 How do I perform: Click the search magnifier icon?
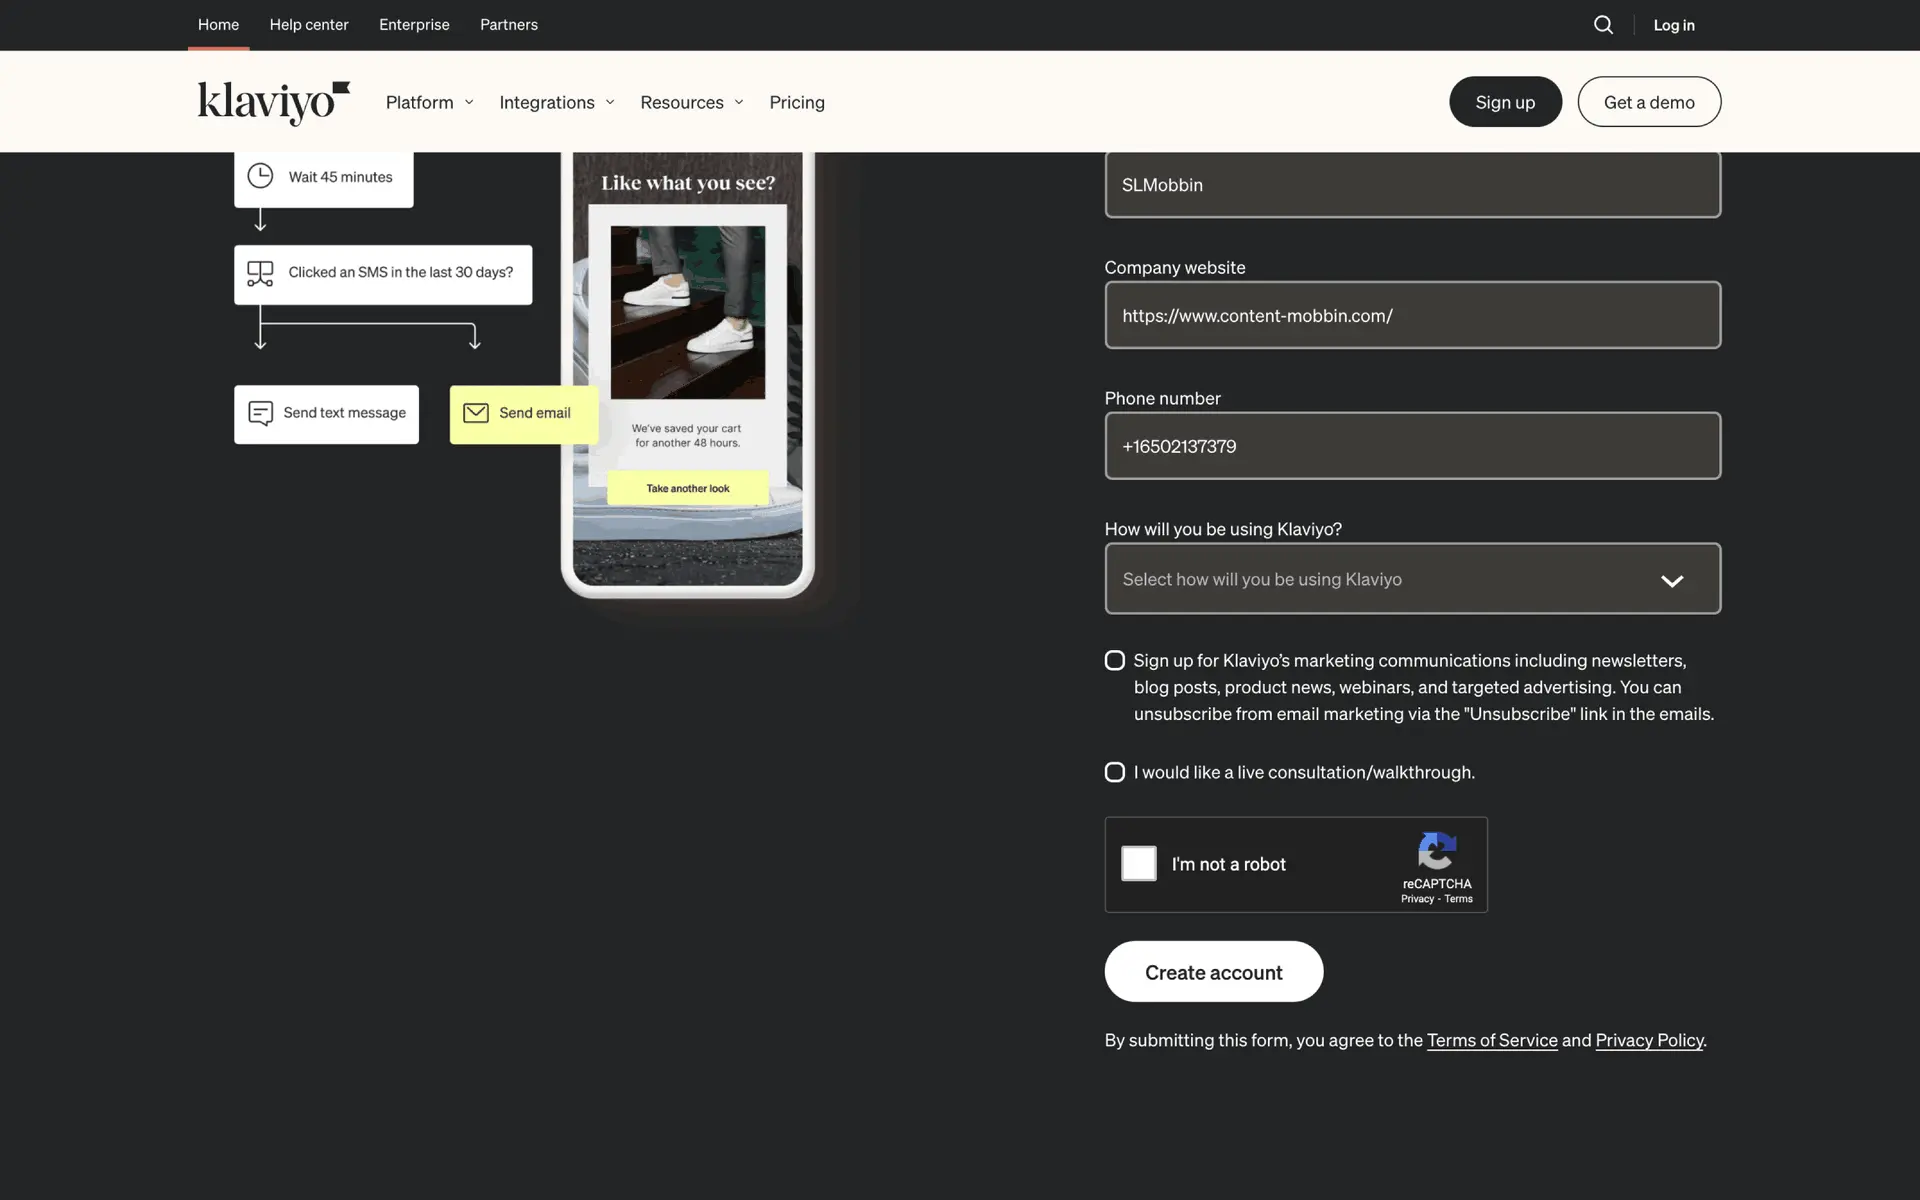tap(1603, 25)
